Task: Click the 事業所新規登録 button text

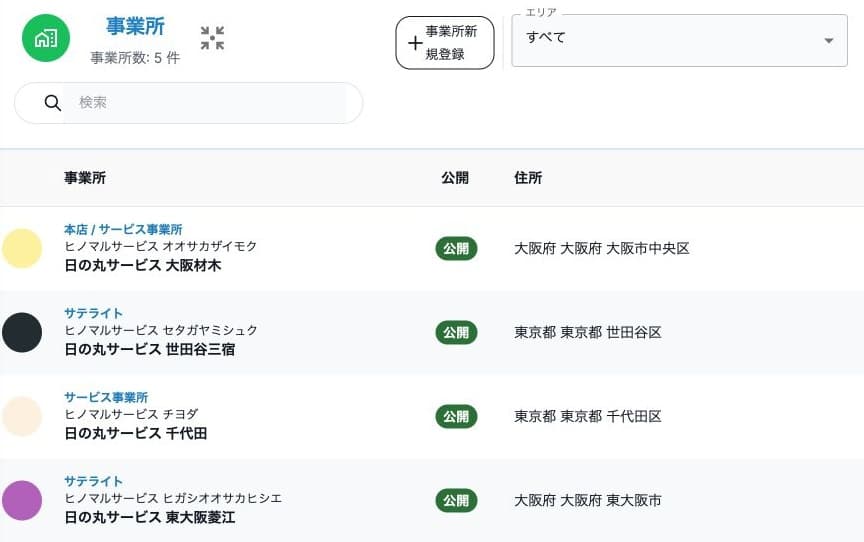Action: [x=451, y=43]
